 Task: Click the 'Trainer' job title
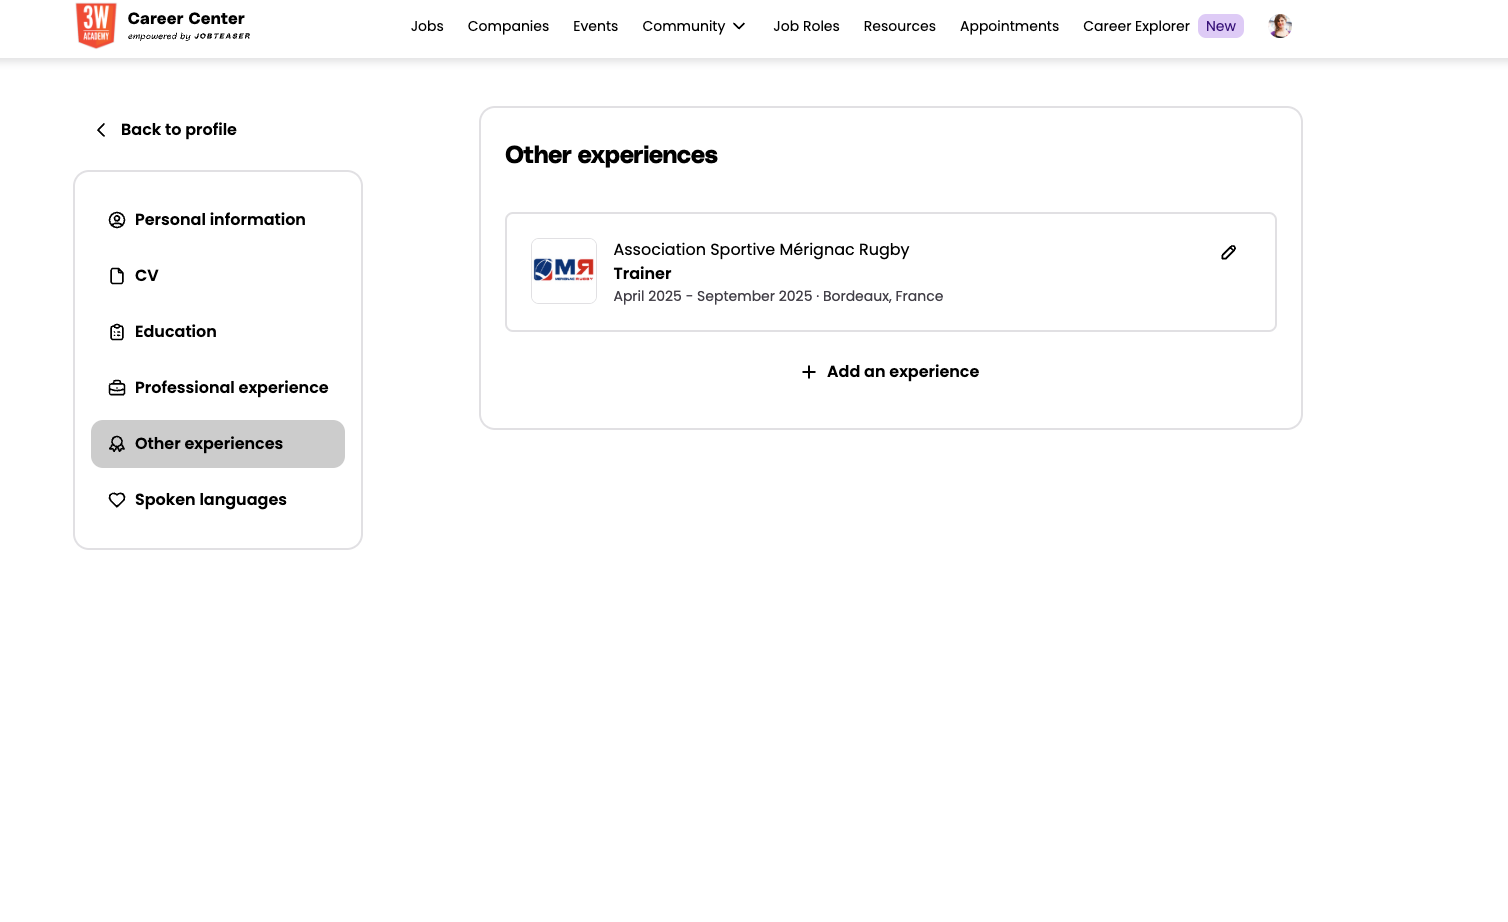pyautogui.click(x=642, y=274)
